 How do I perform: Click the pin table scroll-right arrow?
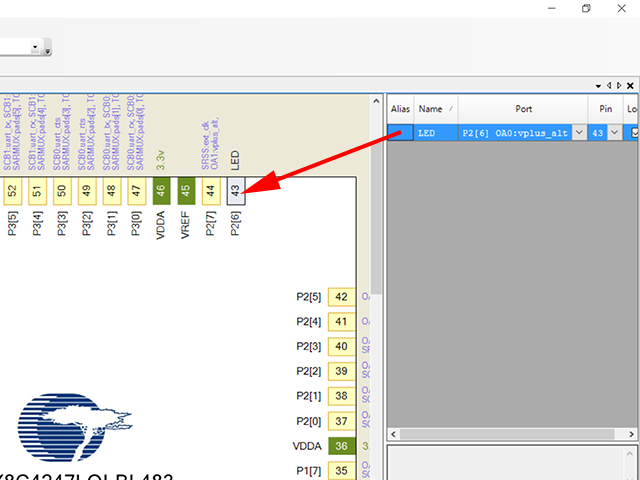click(x=631, y=434)
